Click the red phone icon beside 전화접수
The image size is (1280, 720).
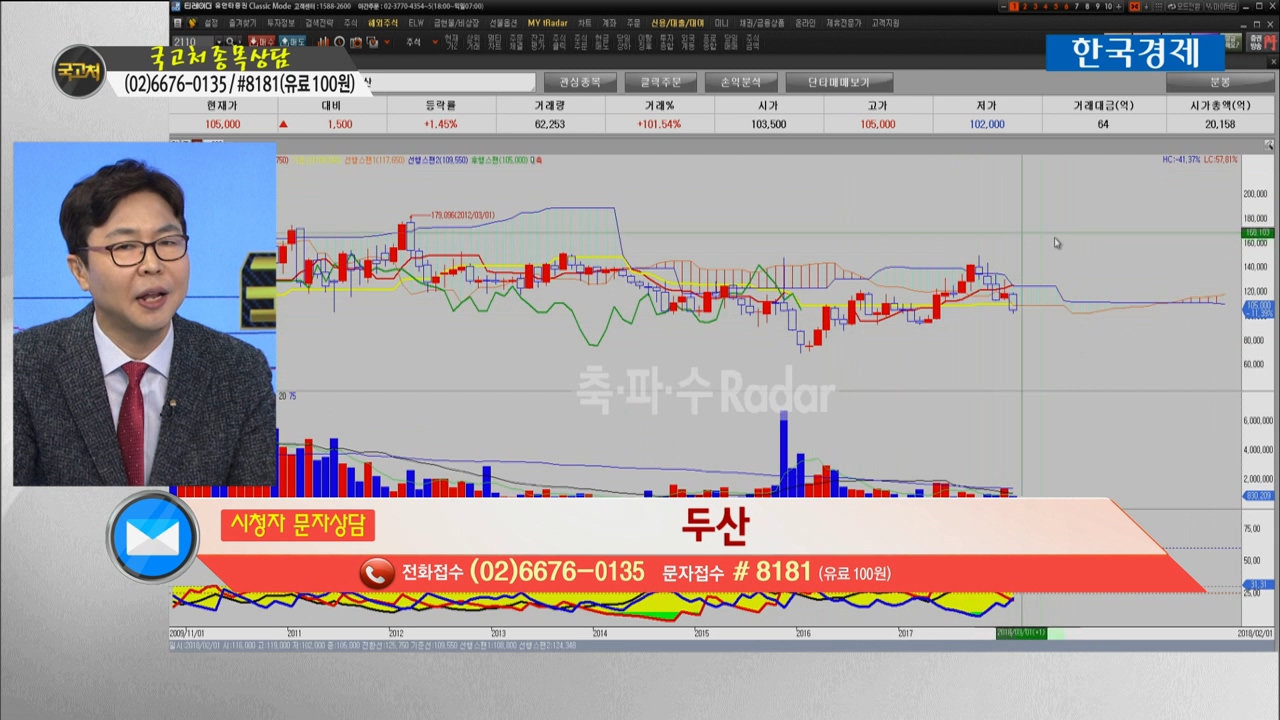(377, 573)
